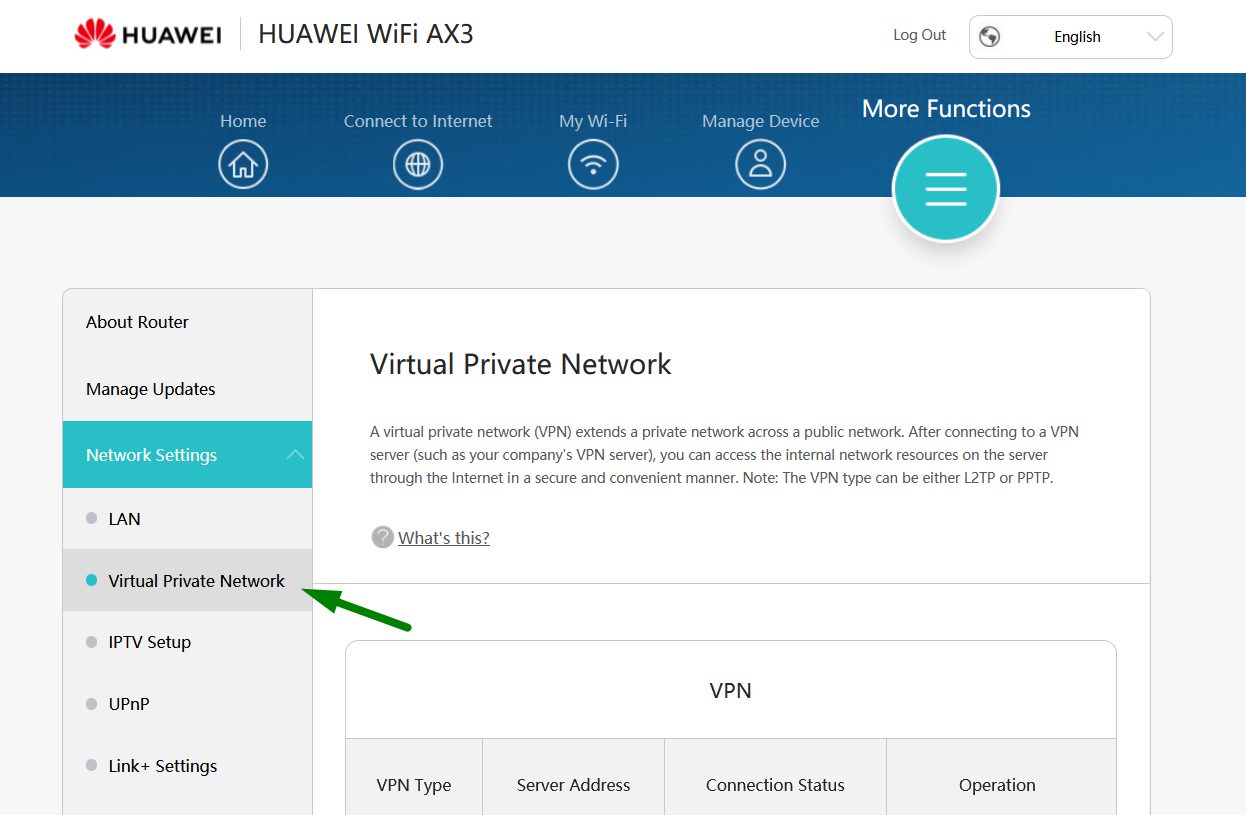Click the Log Out link

coord(919,35)
